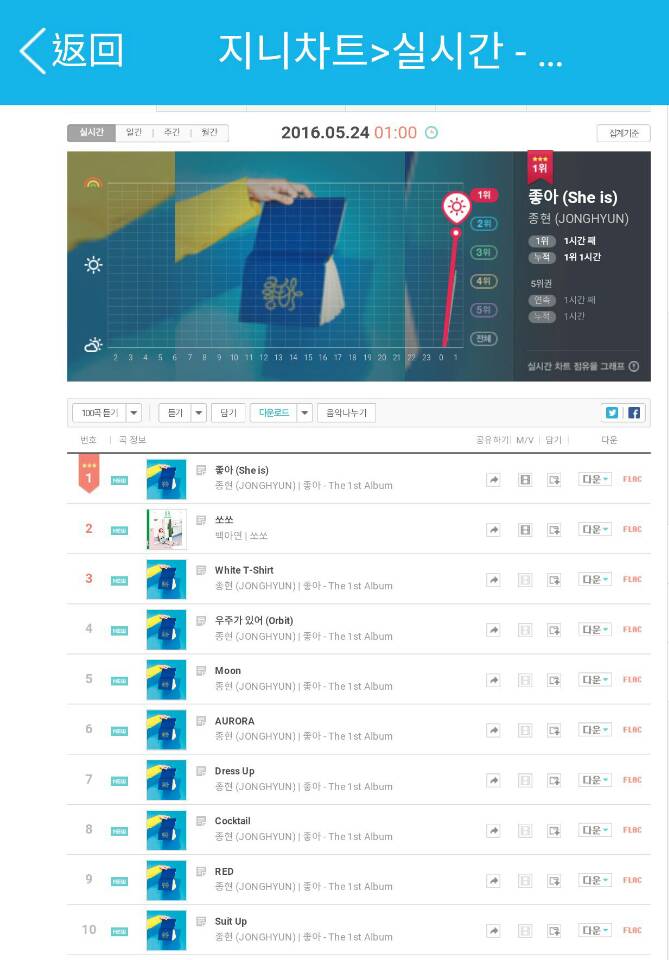Image resolution: width=669 pixels, height=960 pixels.
Task: View lyrics icon beside Moon
Action: click(201, 671)
